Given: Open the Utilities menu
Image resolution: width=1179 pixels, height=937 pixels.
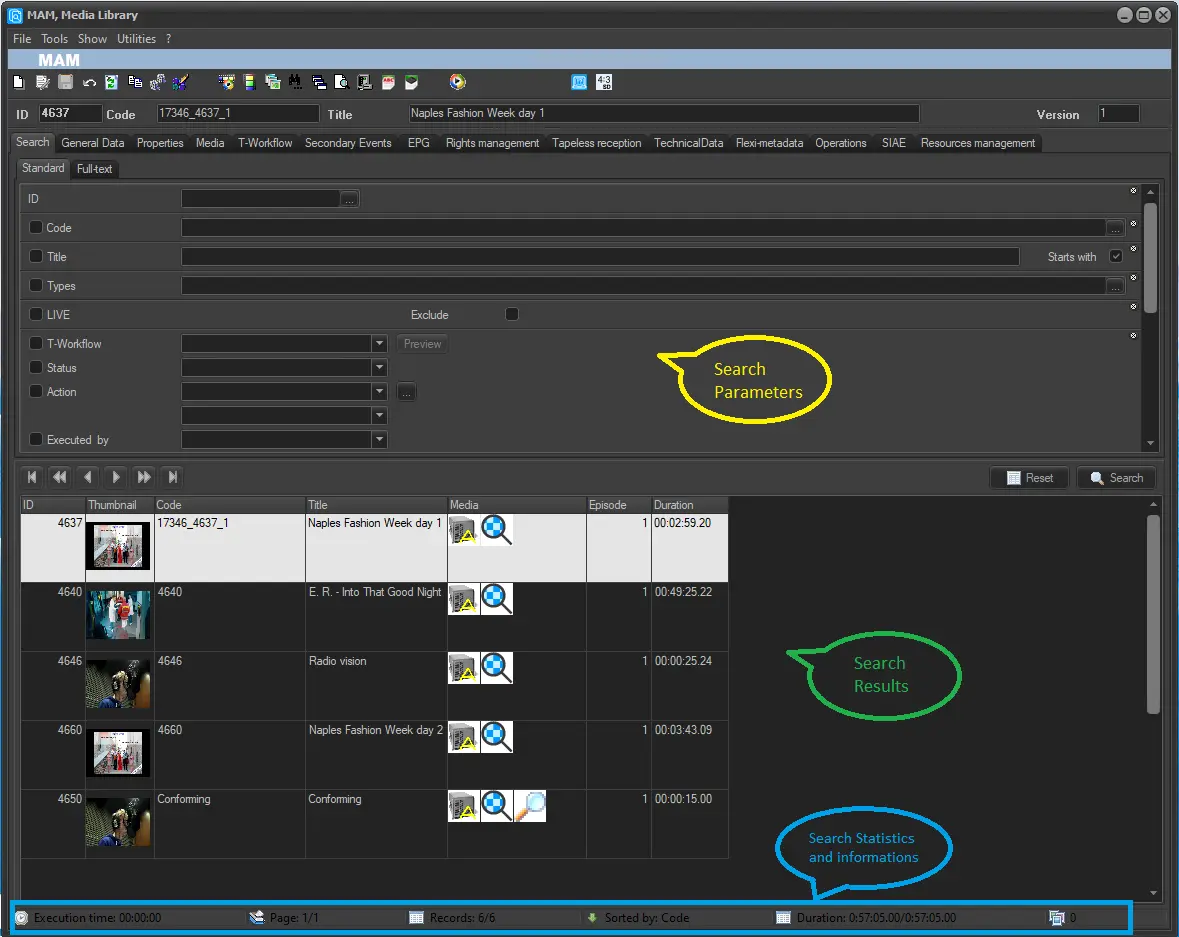Looking at the screenshot, I should pos(136,39).
